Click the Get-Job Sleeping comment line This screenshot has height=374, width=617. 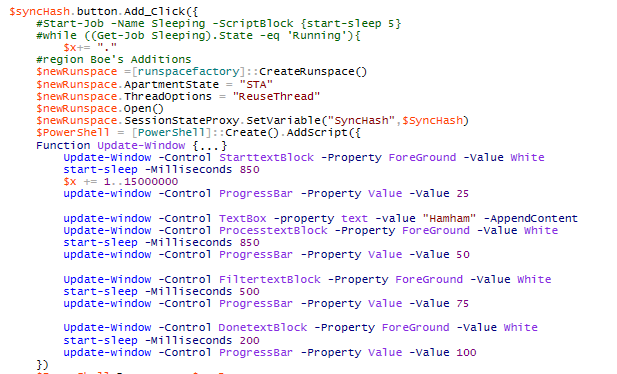click(198, 35)
